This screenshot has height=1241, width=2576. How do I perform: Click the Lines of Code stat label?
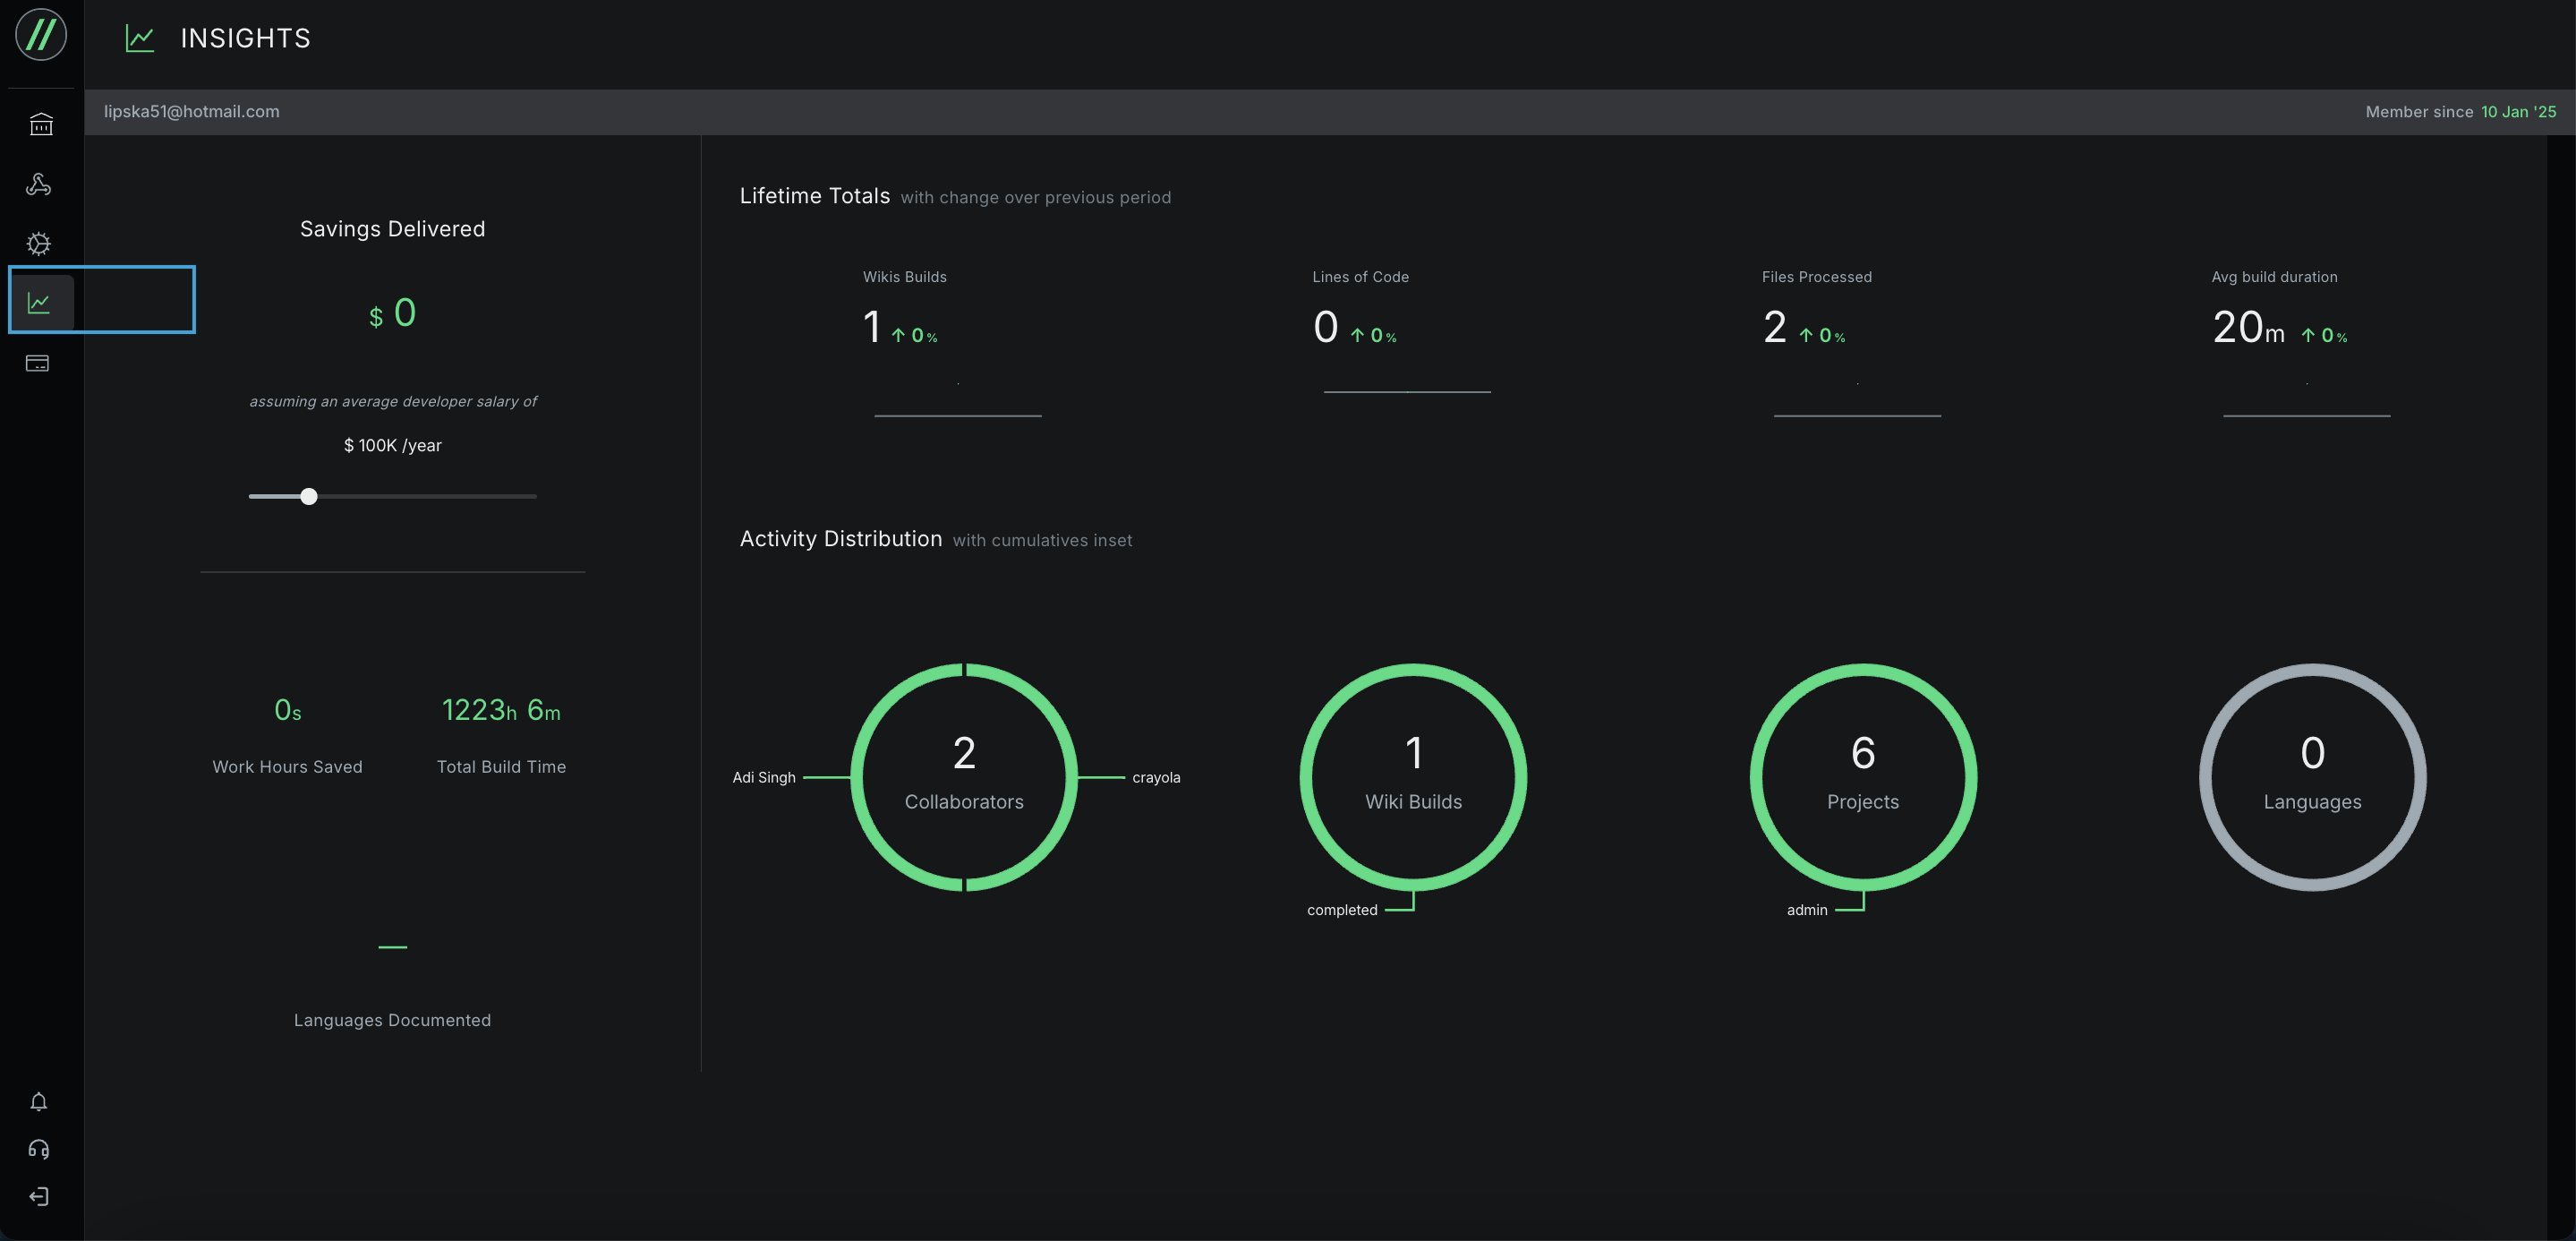(1360, 277)
